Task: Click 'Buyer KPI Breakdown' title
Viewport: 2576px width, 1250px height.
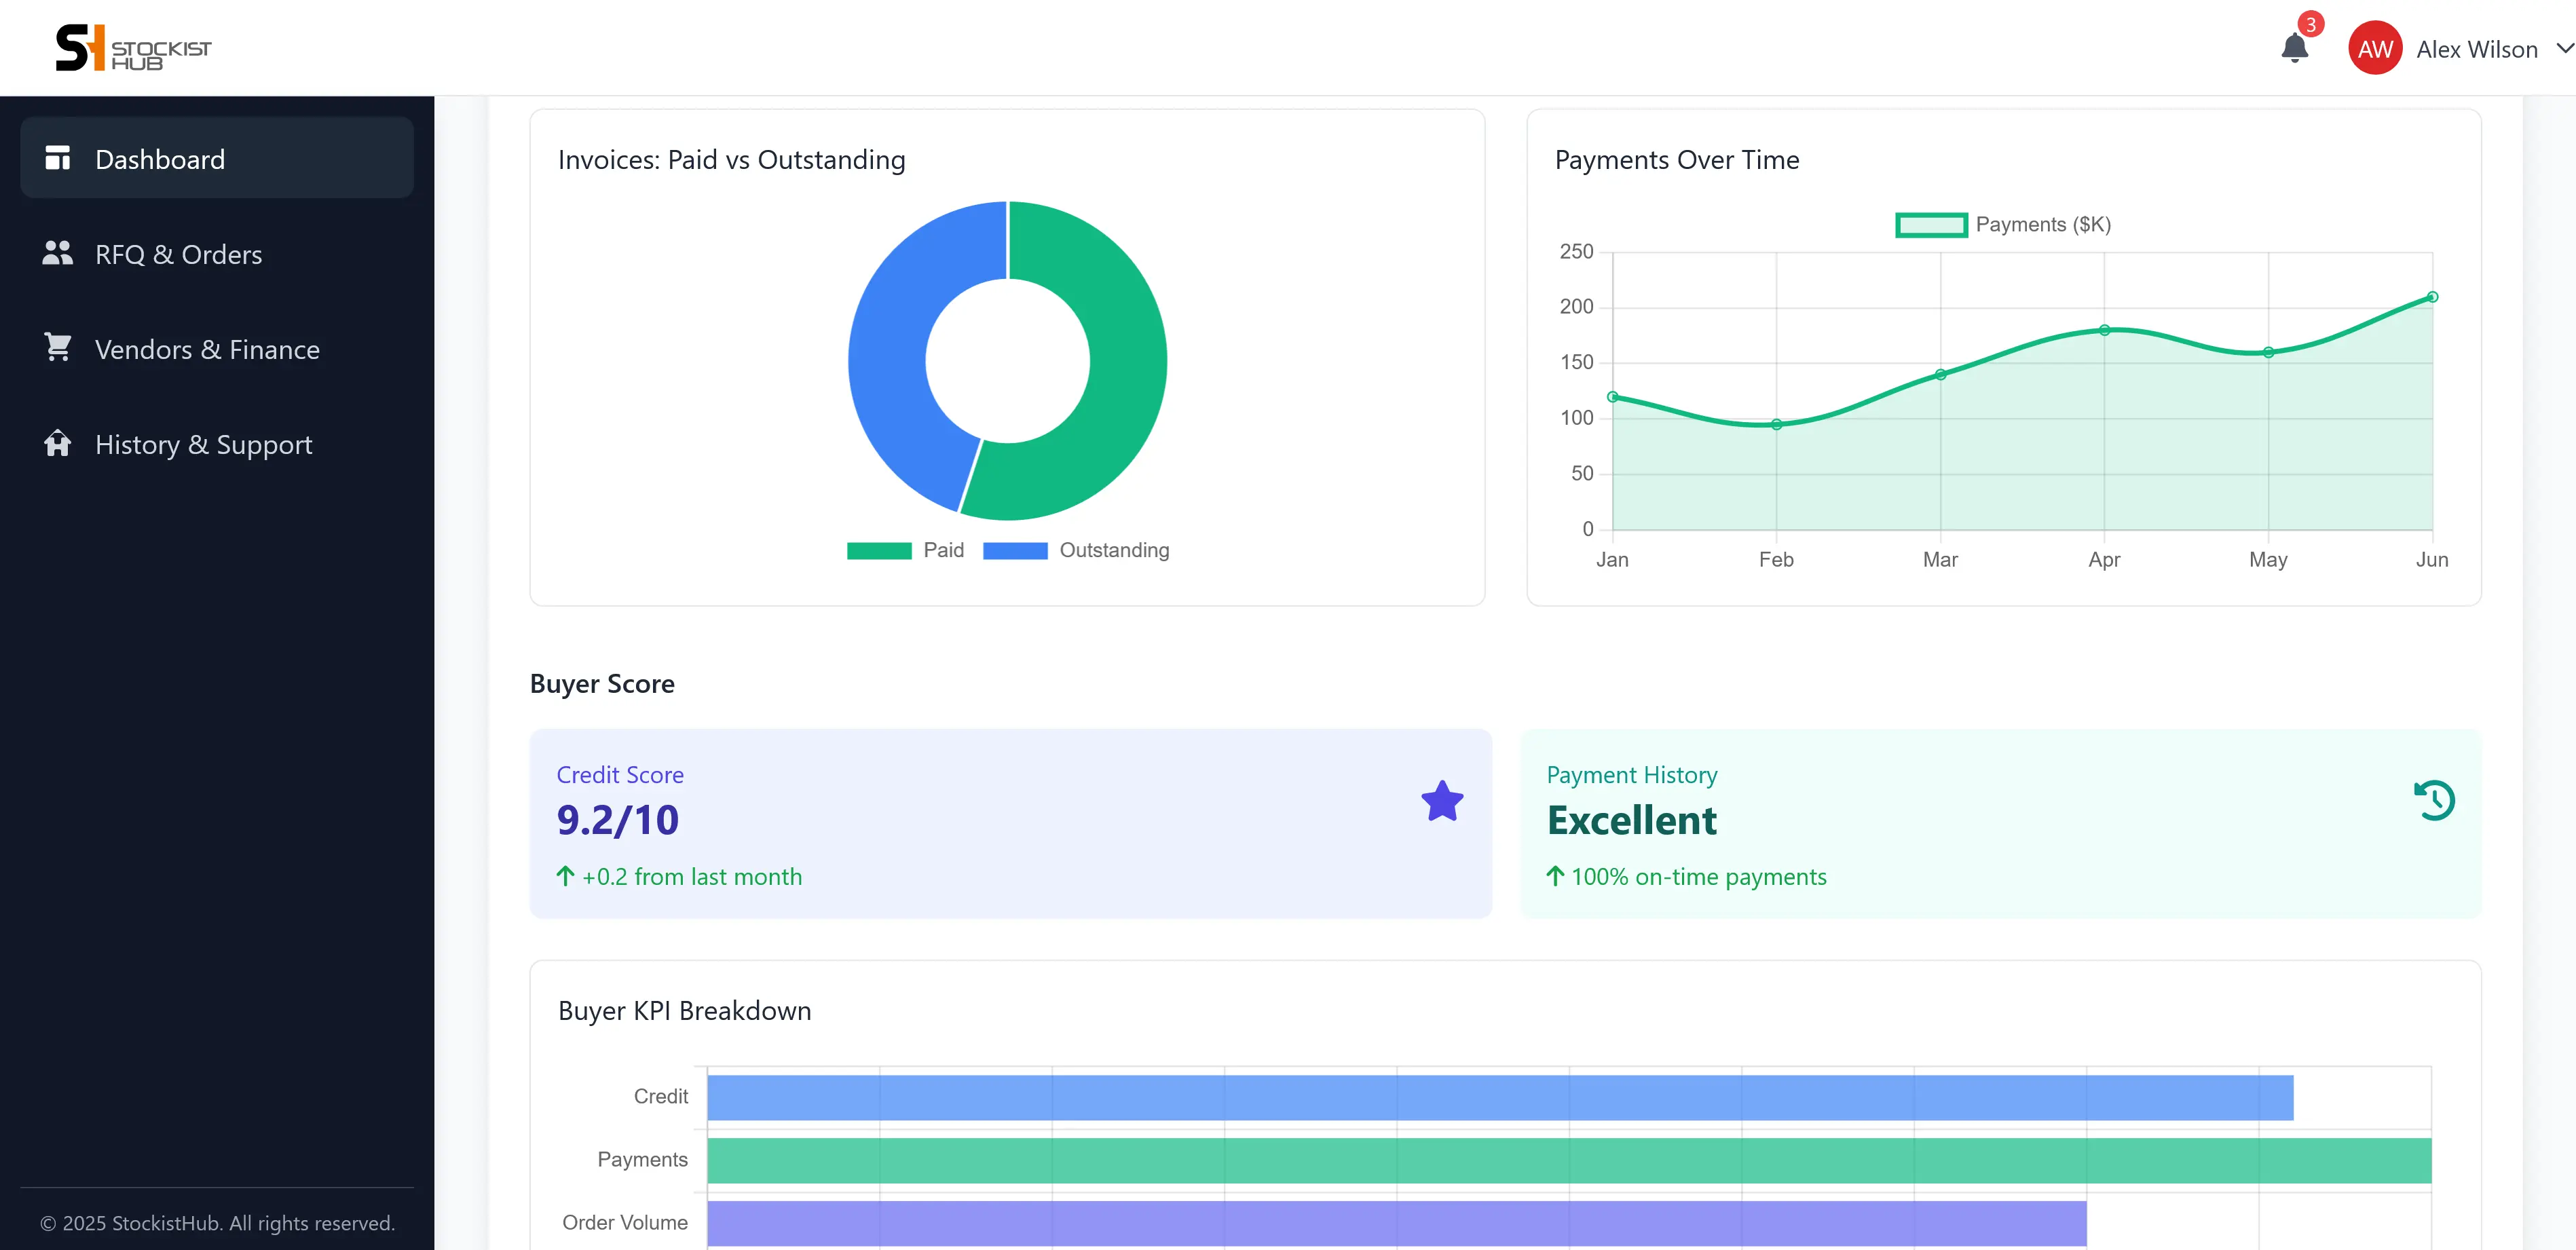Action: click(x=684, y=1010)
